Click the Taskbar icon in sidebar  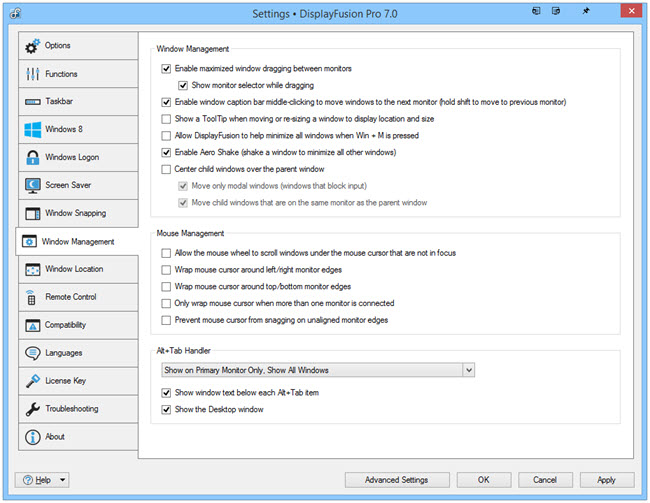(32, 102)
